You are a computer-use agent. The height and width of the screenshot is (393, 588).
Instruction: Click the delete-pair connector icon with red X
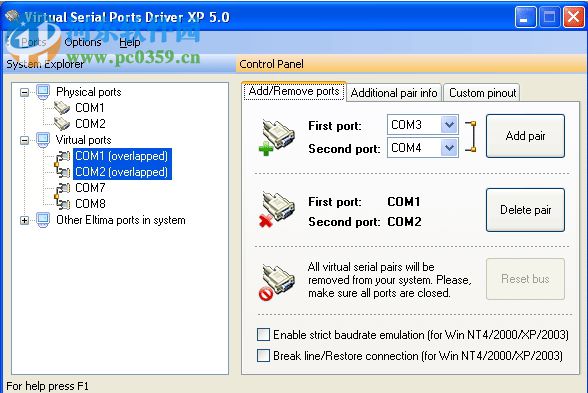(x=276, y=209)
